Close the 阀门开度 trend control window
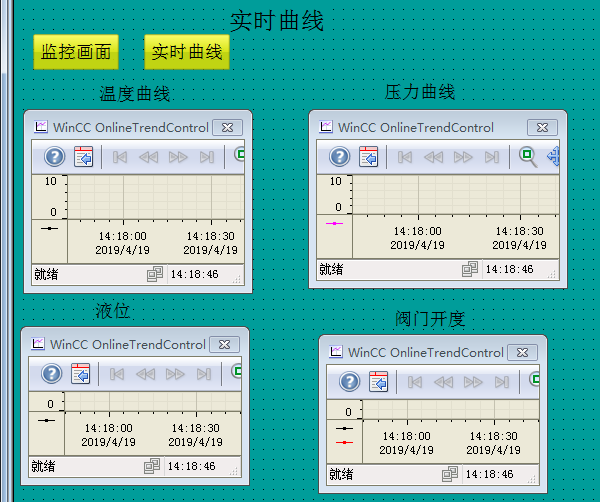This screenshot has width=600, height=502. (x=522, y=352)
